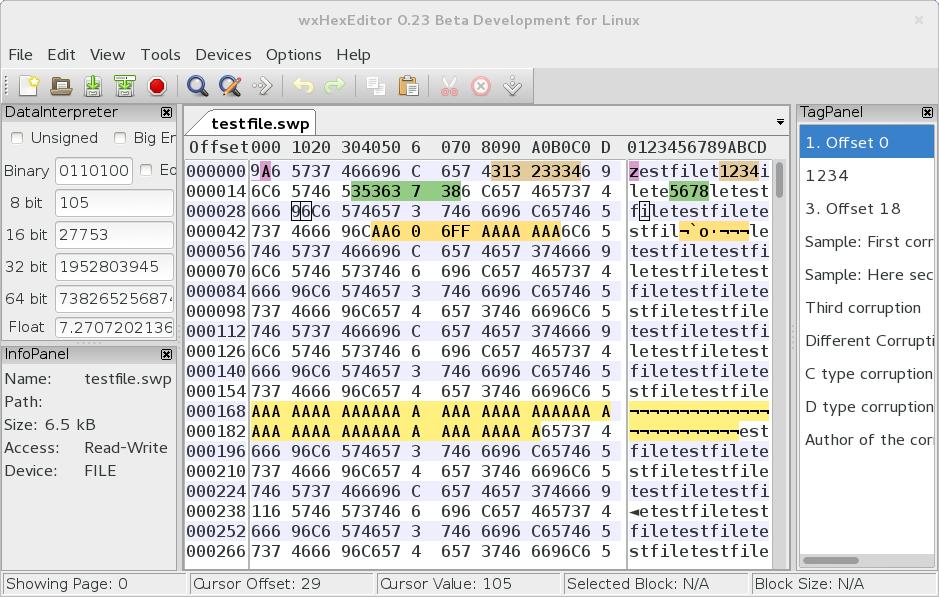This screenshot has width=939, height=597.
Task: Select tag 'D type corruption'
Action: click(866, 407)
